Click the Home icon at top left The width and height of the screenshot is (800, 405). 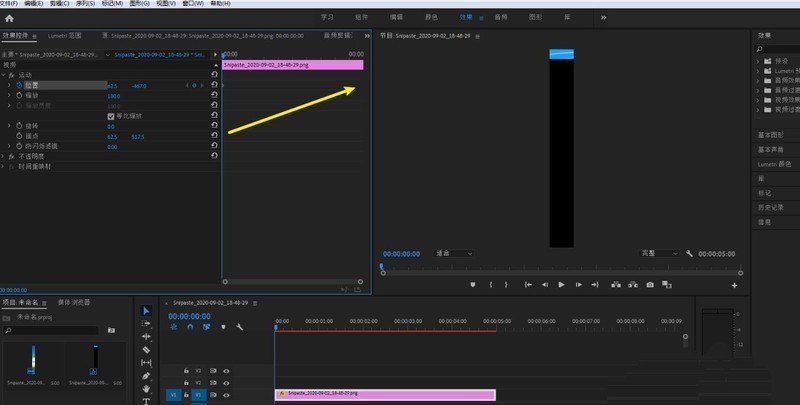(x=10, y=17)
